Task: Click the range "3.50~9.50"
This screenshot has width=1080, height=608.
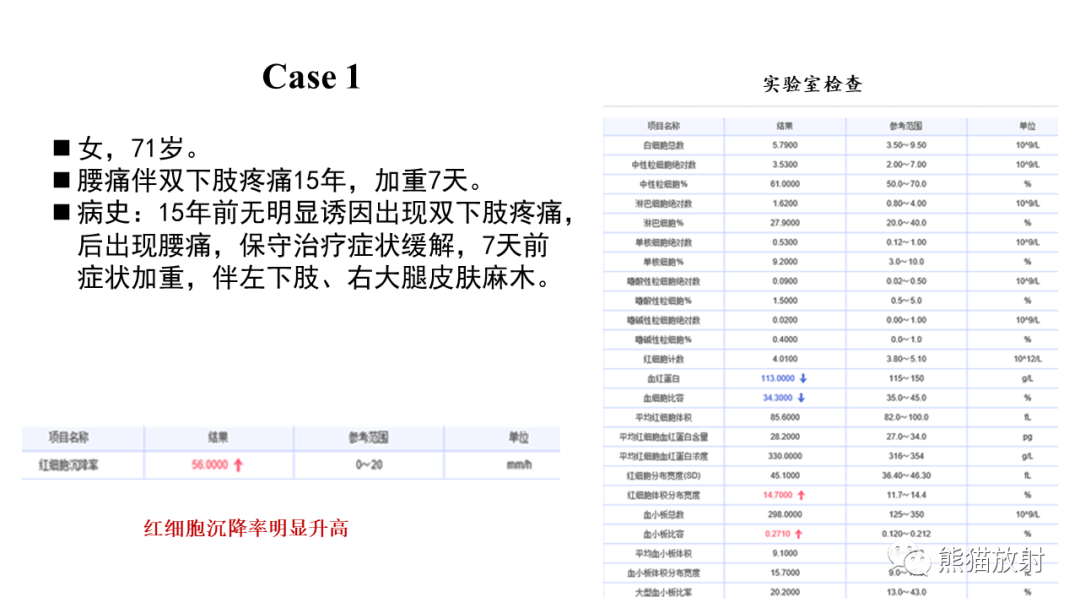Action: [x=906, y=145]
